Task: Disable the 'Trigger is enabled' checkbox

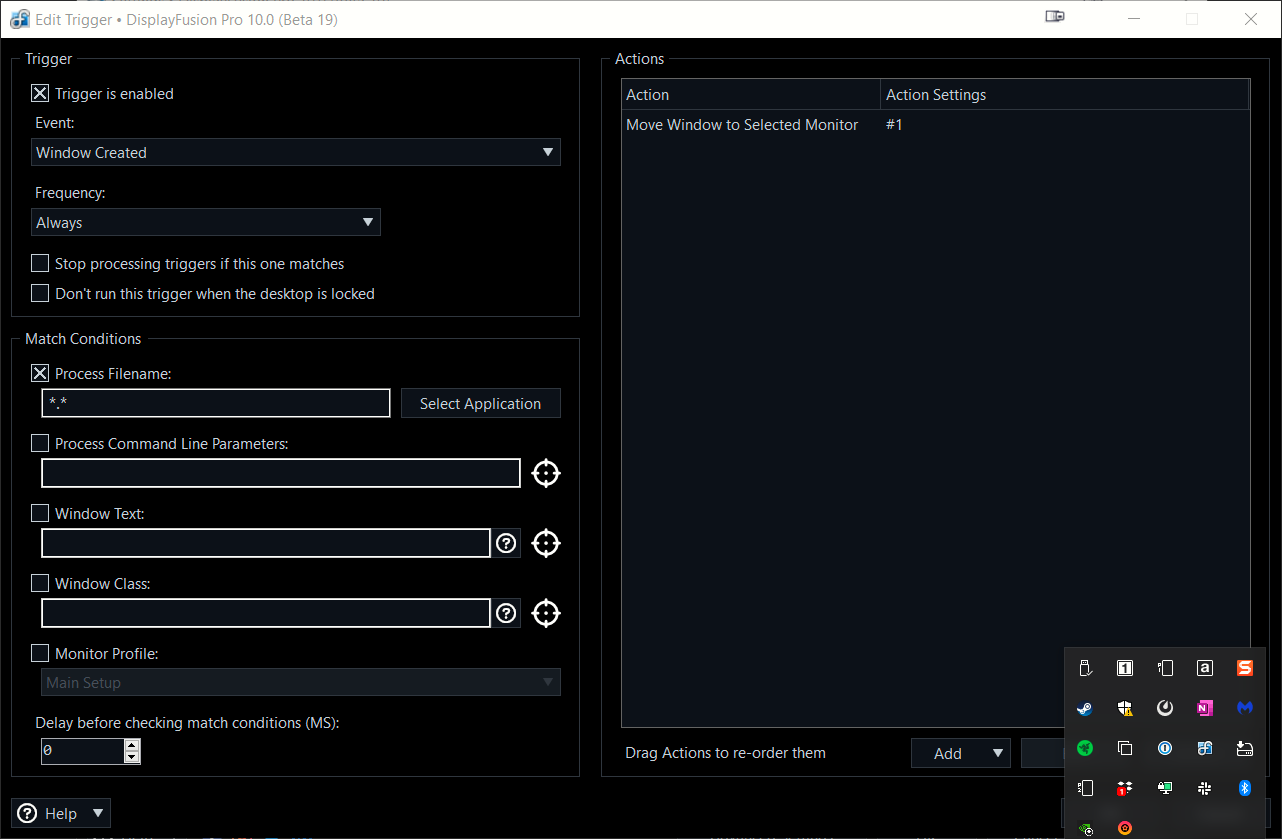Action: pos(40,94)
